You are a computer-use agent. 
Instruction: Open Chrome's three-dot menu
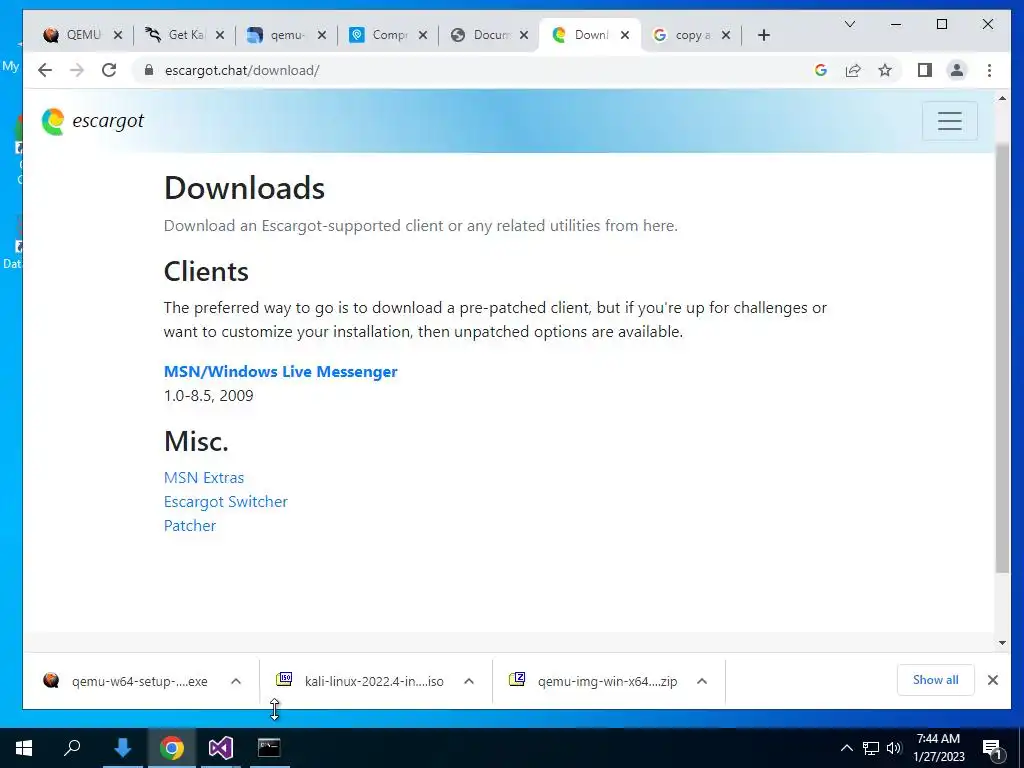point(989,71)
